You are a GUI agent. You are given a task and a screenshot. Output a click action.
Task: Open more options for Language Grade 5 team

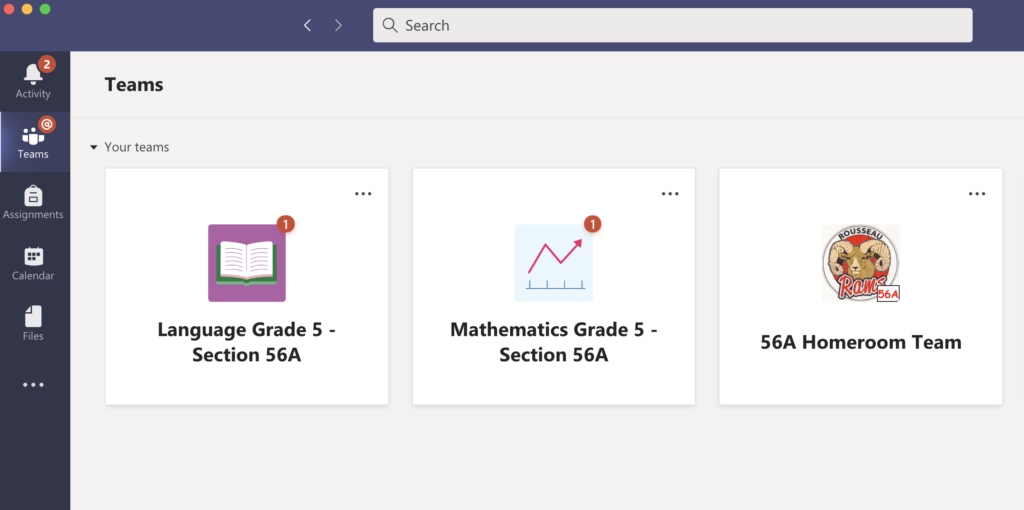point(363,194)
